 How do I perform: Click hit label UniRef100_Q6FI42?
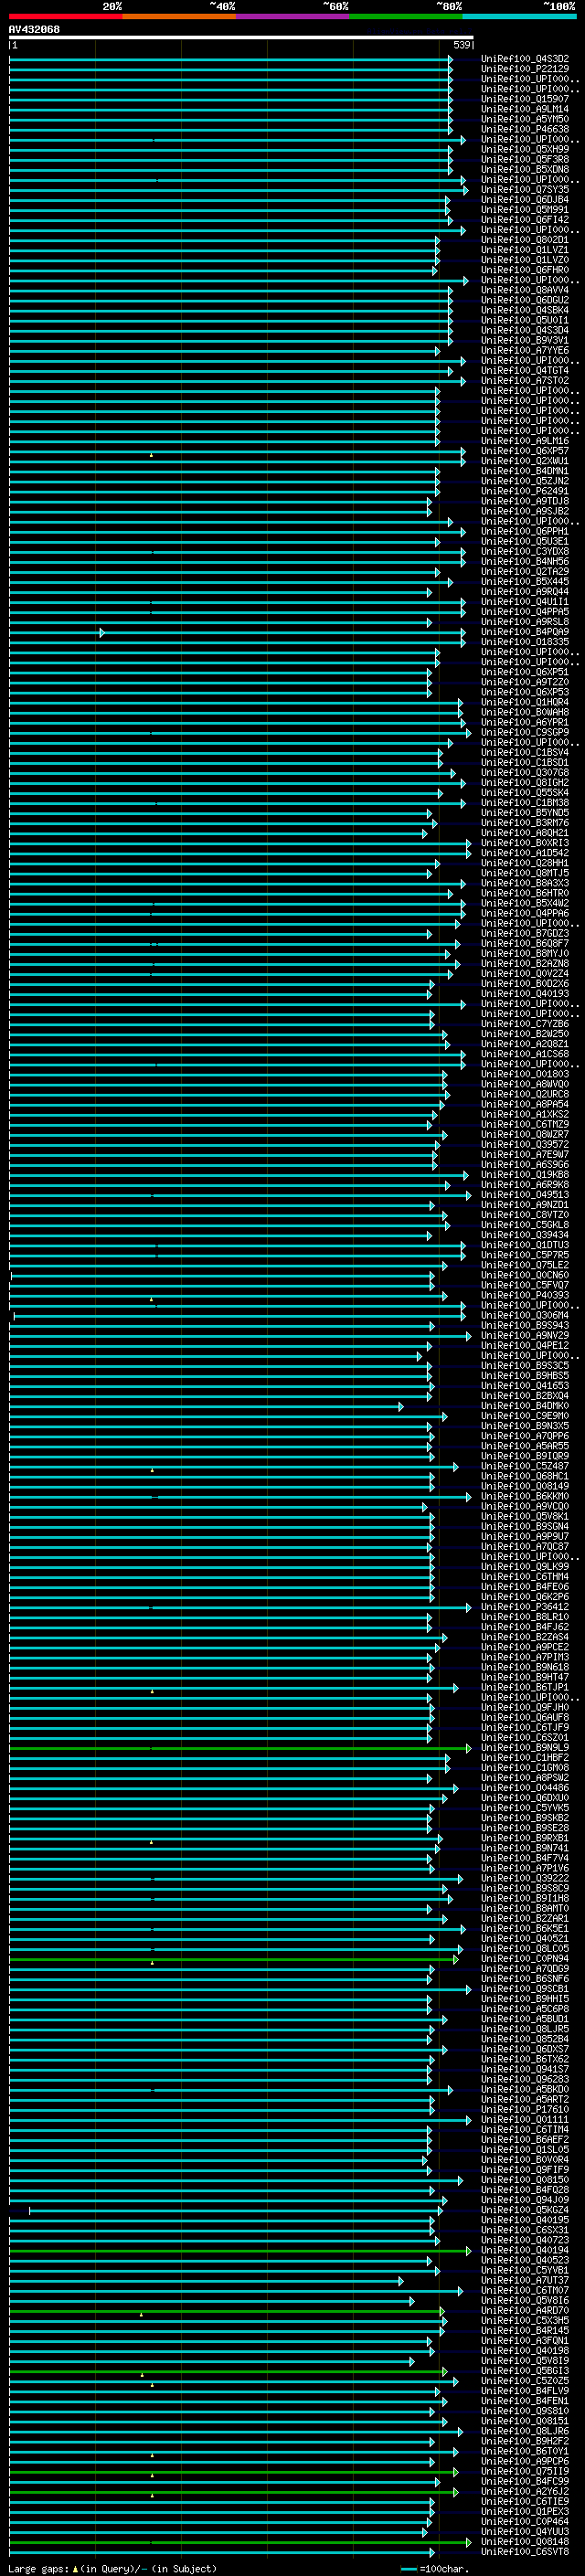pos(525,220)
